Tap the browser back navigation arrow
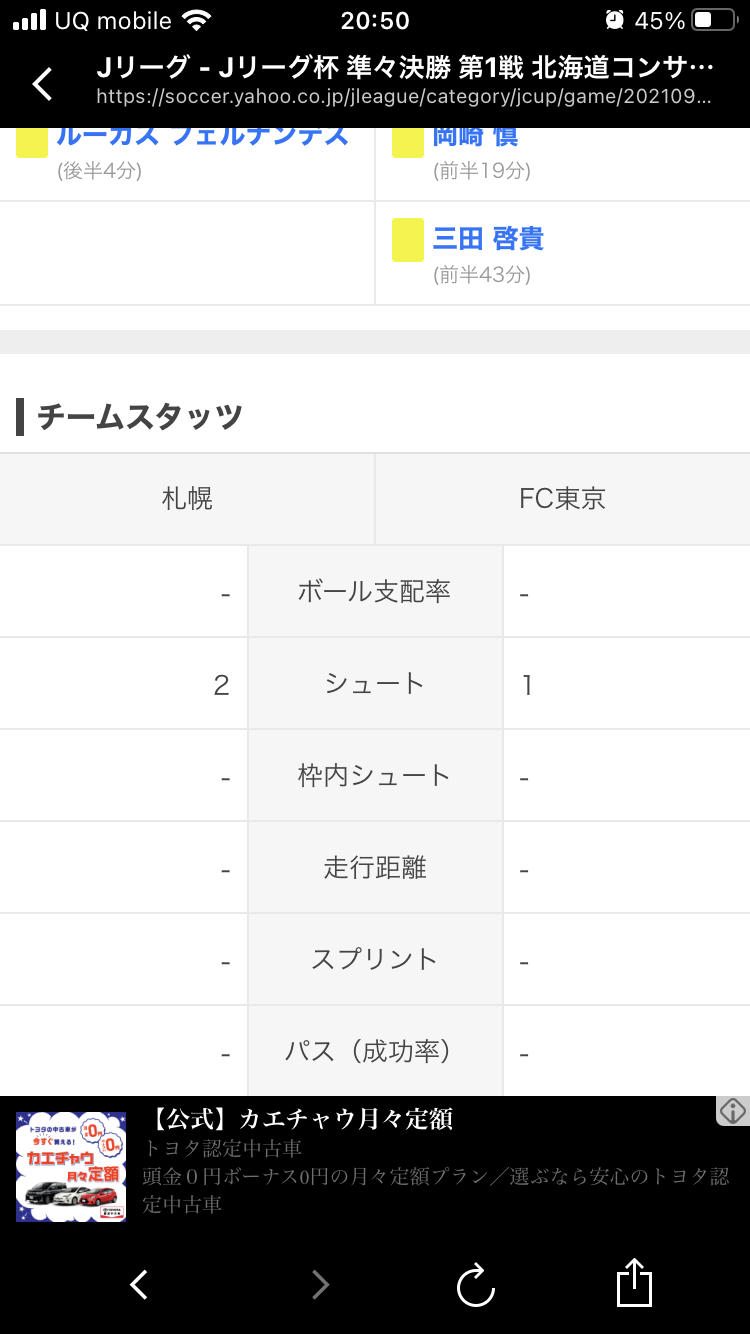 point(140,1285)
